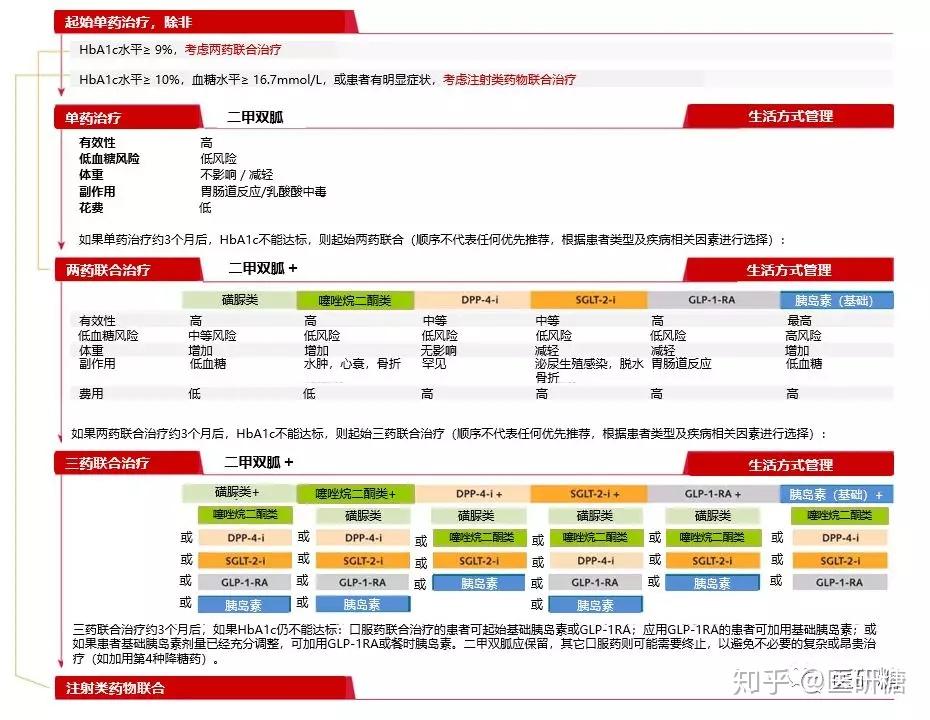Screen dimensions: 930x720
Task: Click the gray GLP-1-RA header in two-drug table
Action: (x=712, y=300)
